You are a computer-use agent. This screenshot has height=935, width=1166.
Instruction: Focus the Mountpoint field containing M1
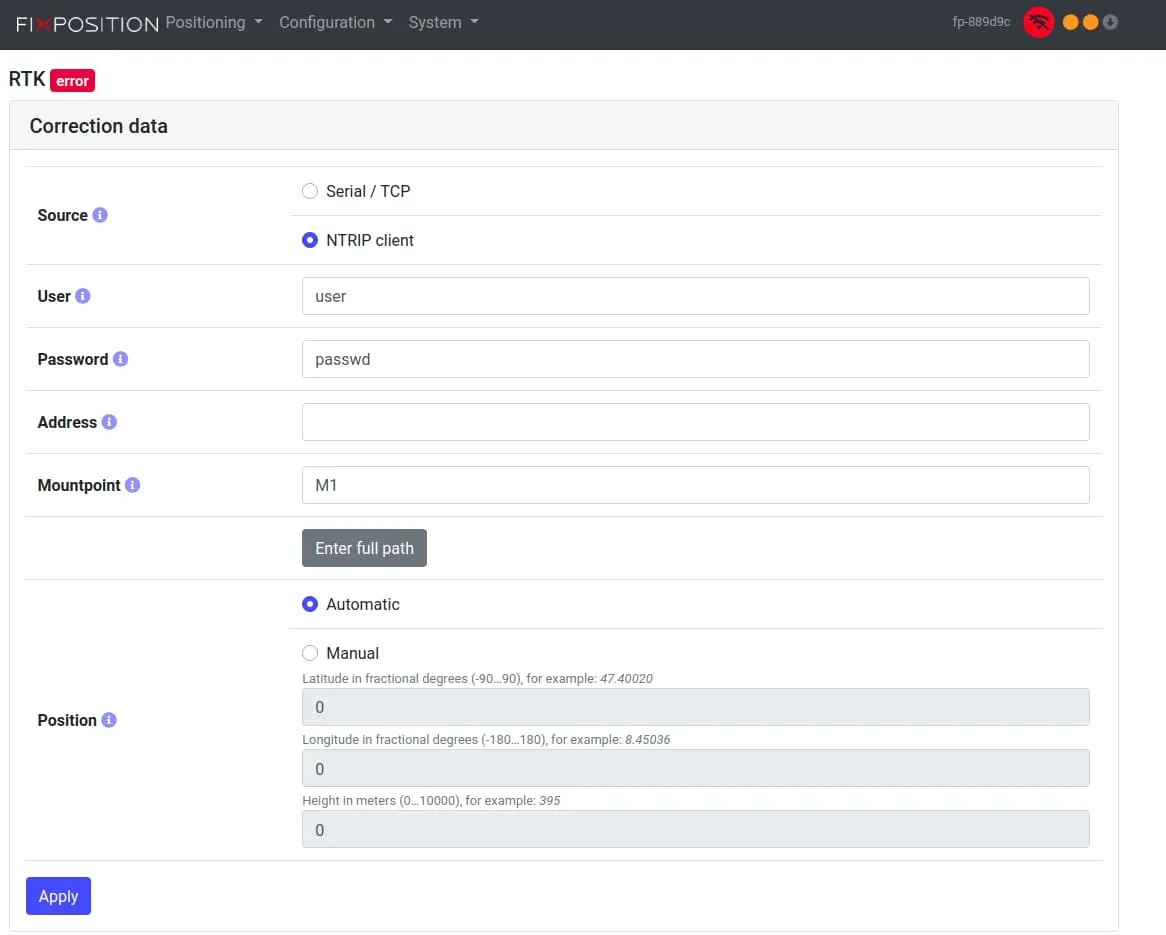695,485
